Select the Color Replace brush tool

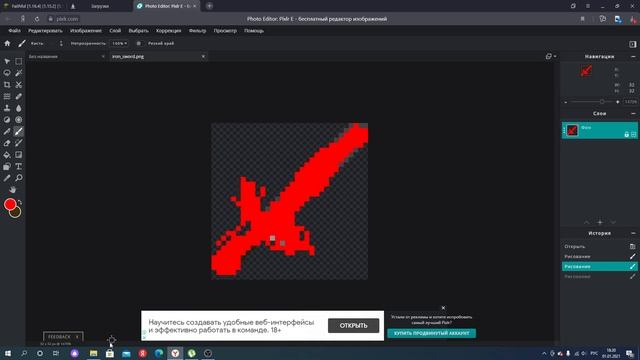(19, 143)
